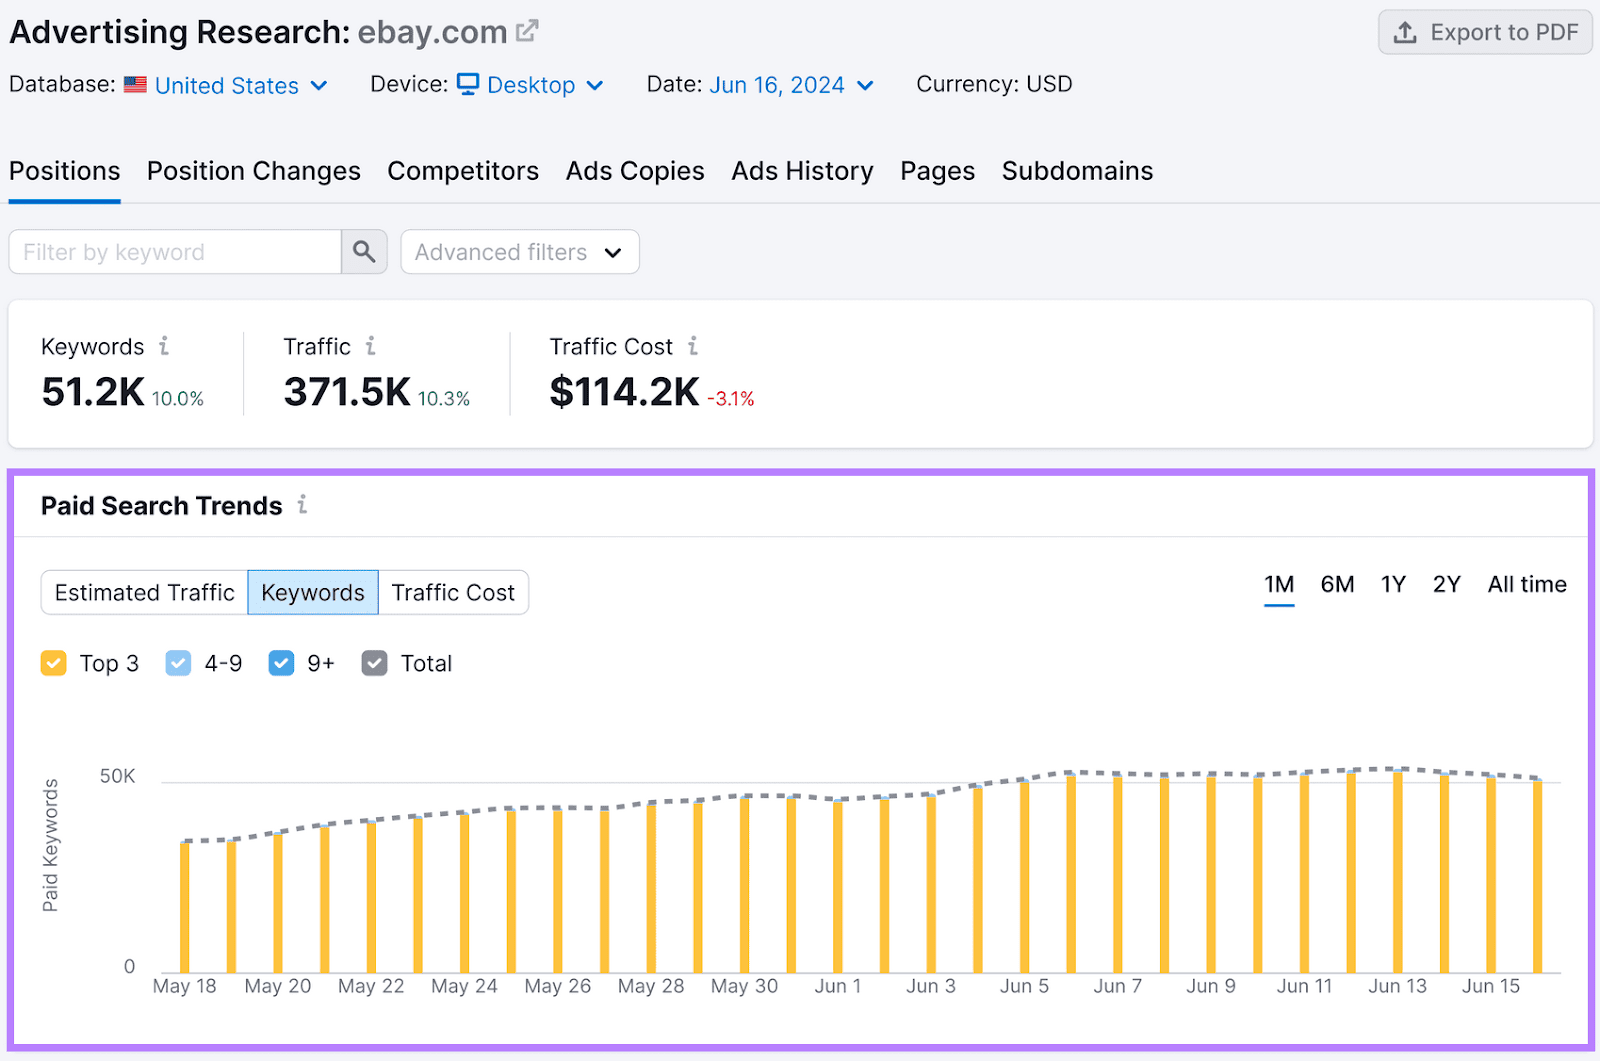Click the United States flag icon

pyautogui.click(x=136, y=84)
